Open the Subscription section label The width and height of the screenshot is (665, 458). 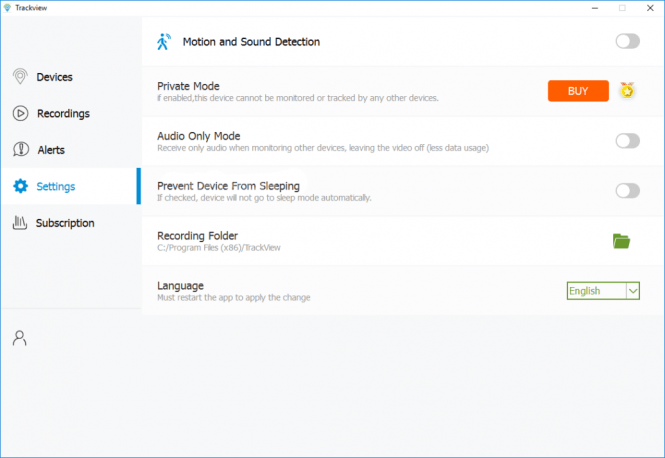(x=65, y=223)
